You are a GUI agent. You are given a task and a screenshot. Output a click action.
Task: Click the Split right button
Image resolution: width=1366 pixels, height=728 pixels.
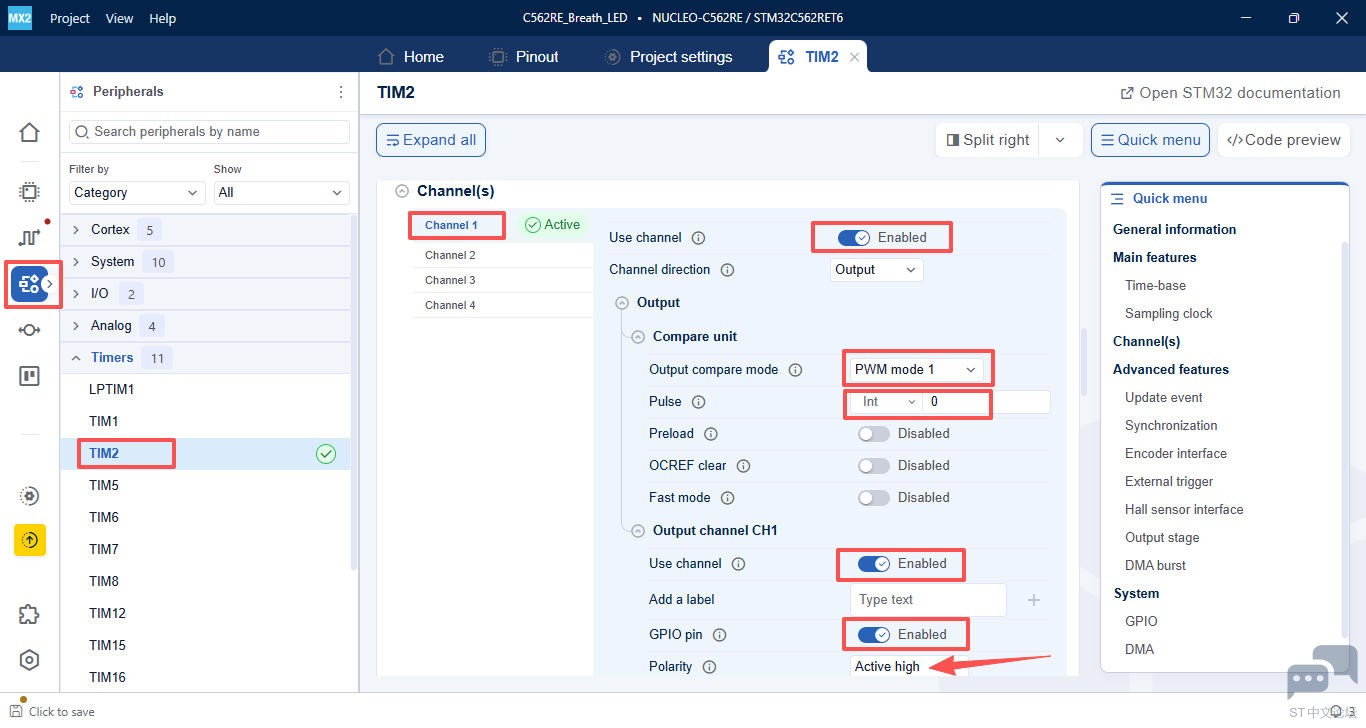987,140
